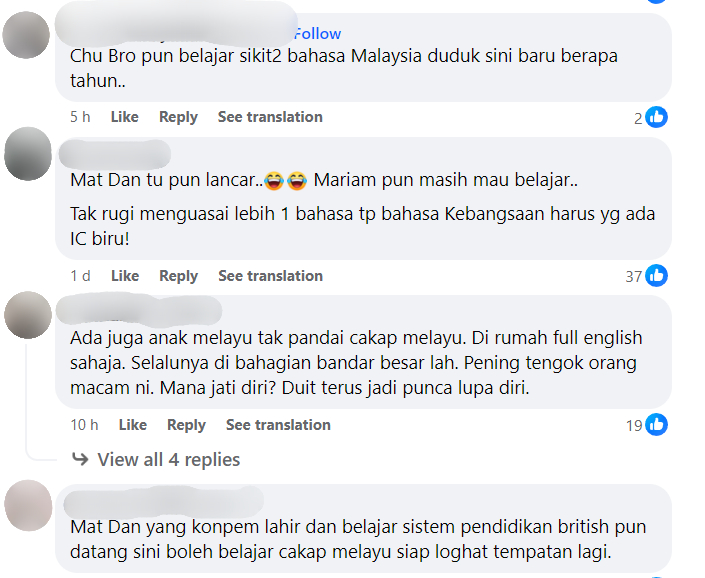See translation of the 1 d comment

(270, 276)
